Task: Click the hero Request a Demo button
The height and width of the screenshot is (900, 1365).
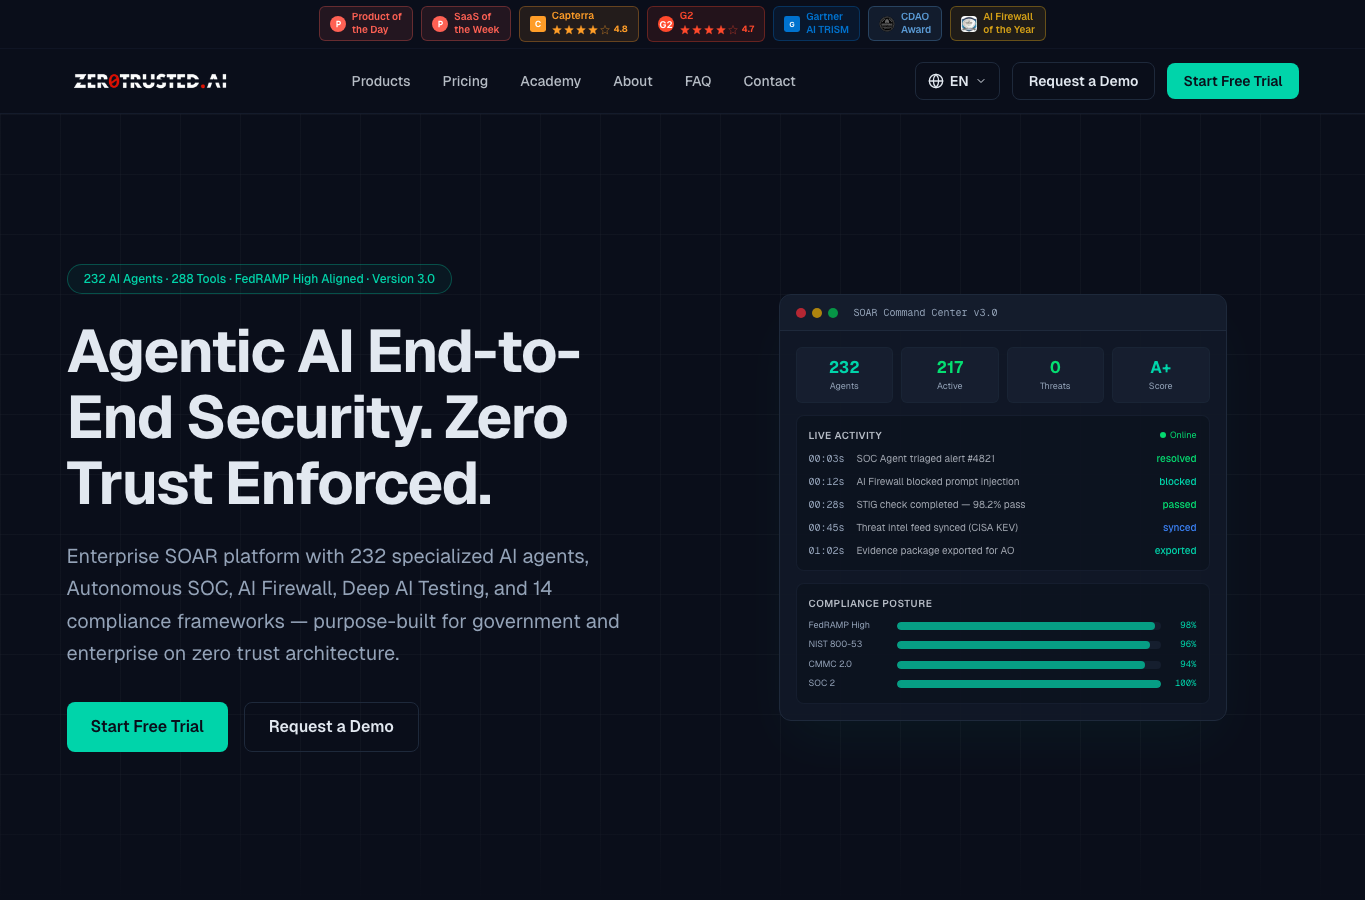Action: [x=331, y=727]
